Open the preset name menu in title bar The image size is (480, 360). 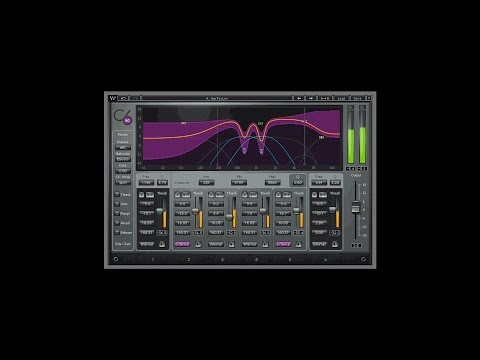(x=217, y=98)
